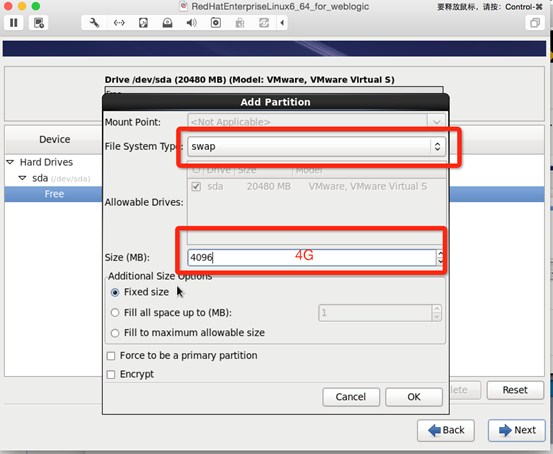Image resolution: width=553 pixels, height=454 pixels.
Task: Select the Fixed size option
Action: (x=115, y=292)
